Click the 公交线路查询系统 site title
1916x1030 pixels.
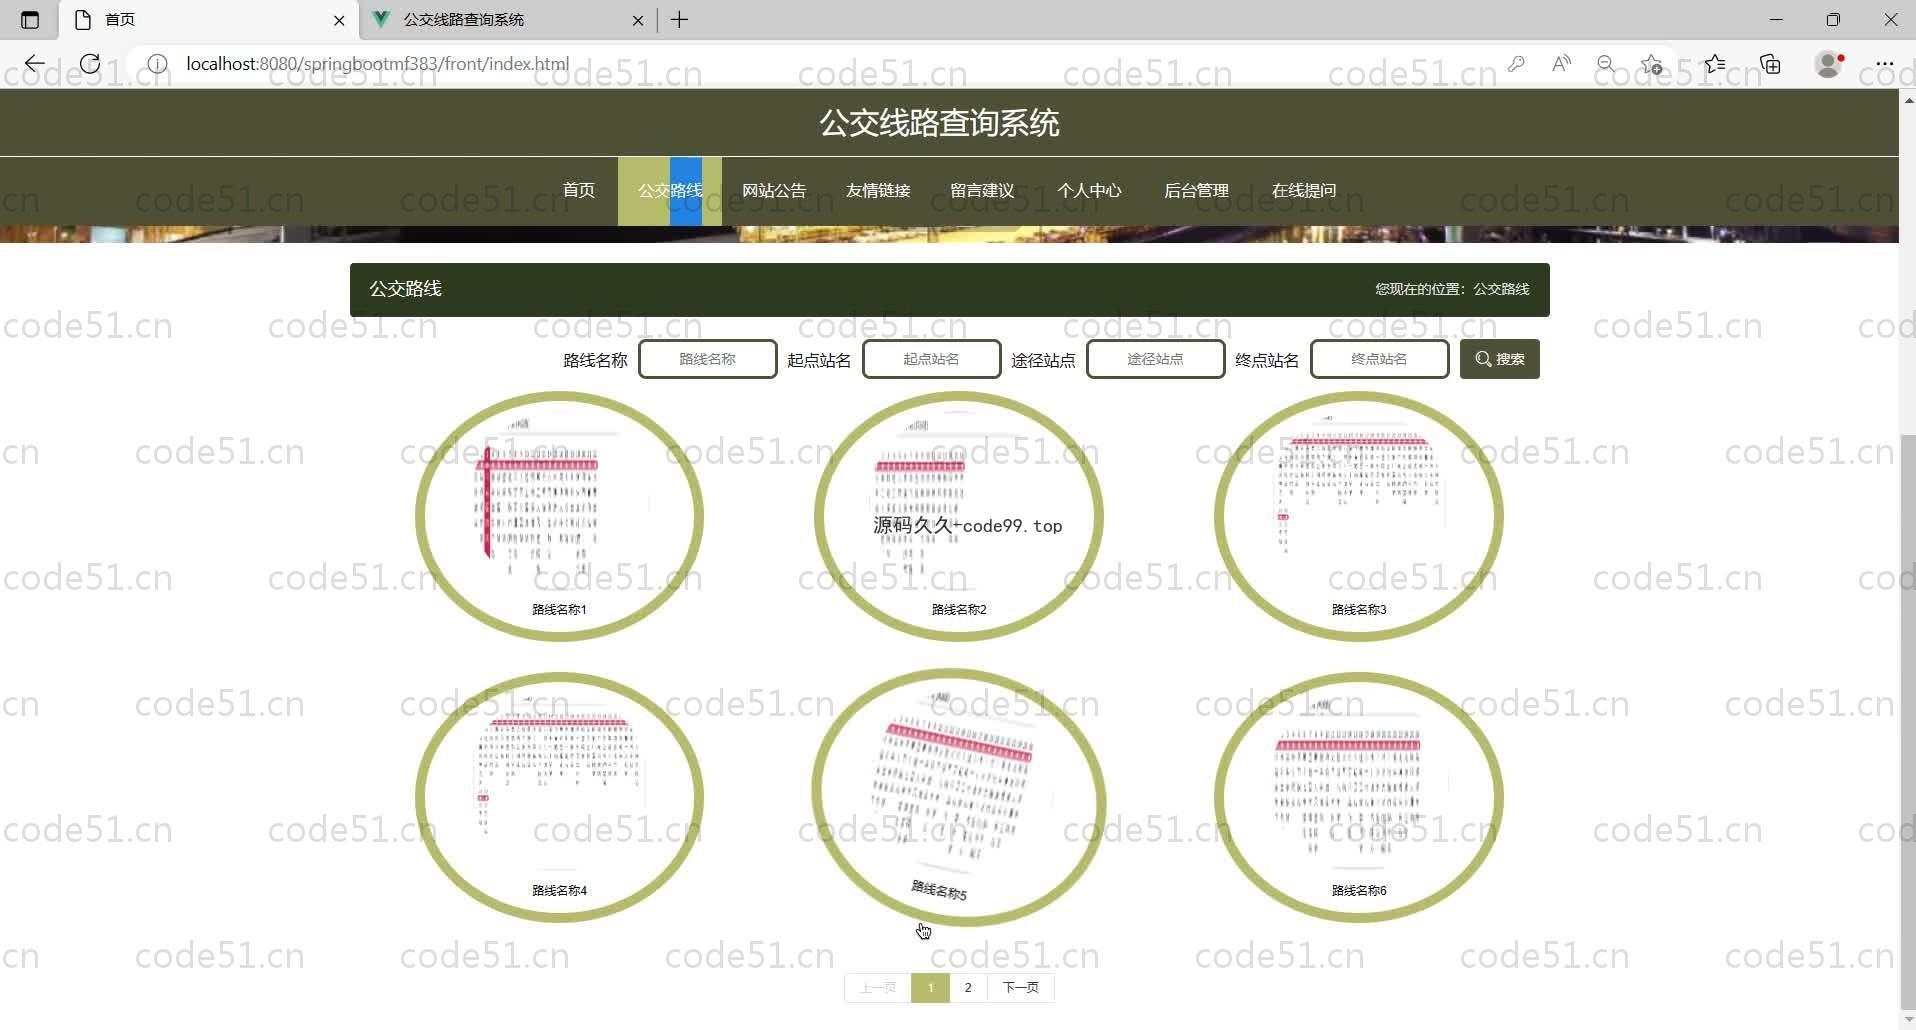[x=939, y=123]
